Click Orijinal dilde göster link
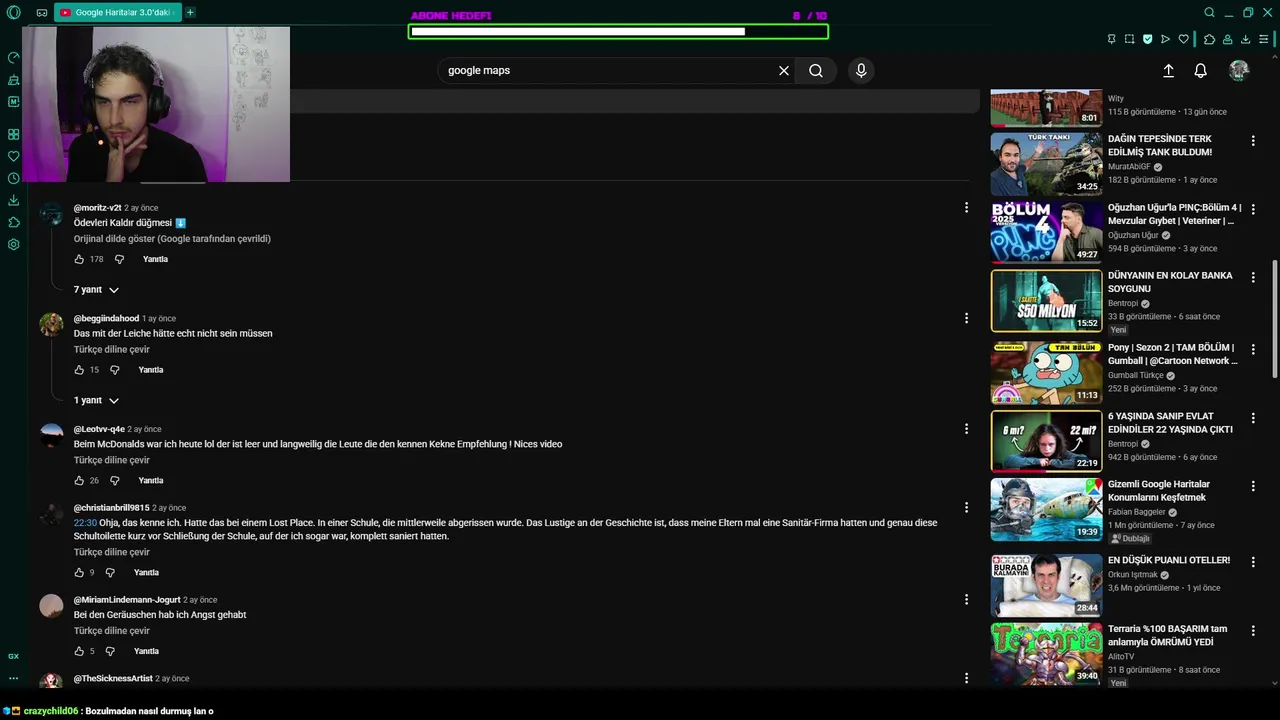The width and height of the screenshot is (1280, 720). [172, 239]
